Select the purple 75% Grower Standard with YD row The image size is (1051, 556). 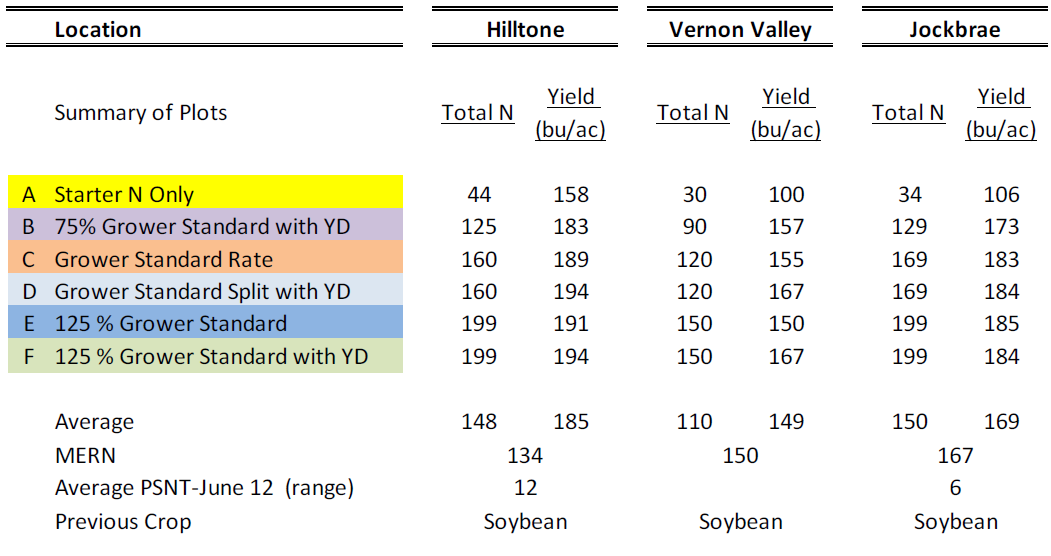tap(202, 227)
